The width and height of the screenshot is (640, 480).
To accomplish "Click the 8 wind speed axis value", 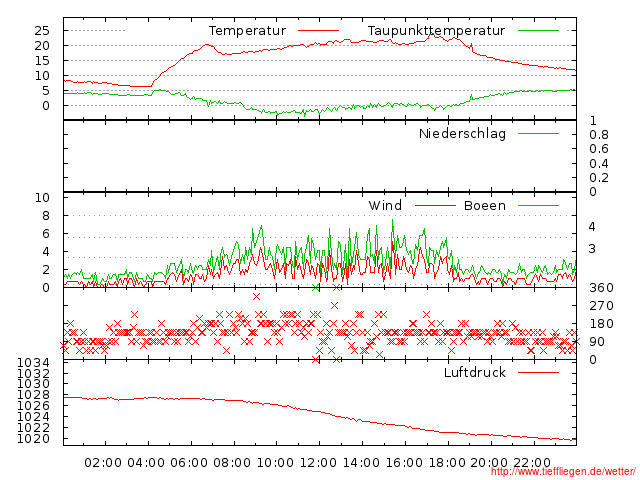I will point(46,216).
